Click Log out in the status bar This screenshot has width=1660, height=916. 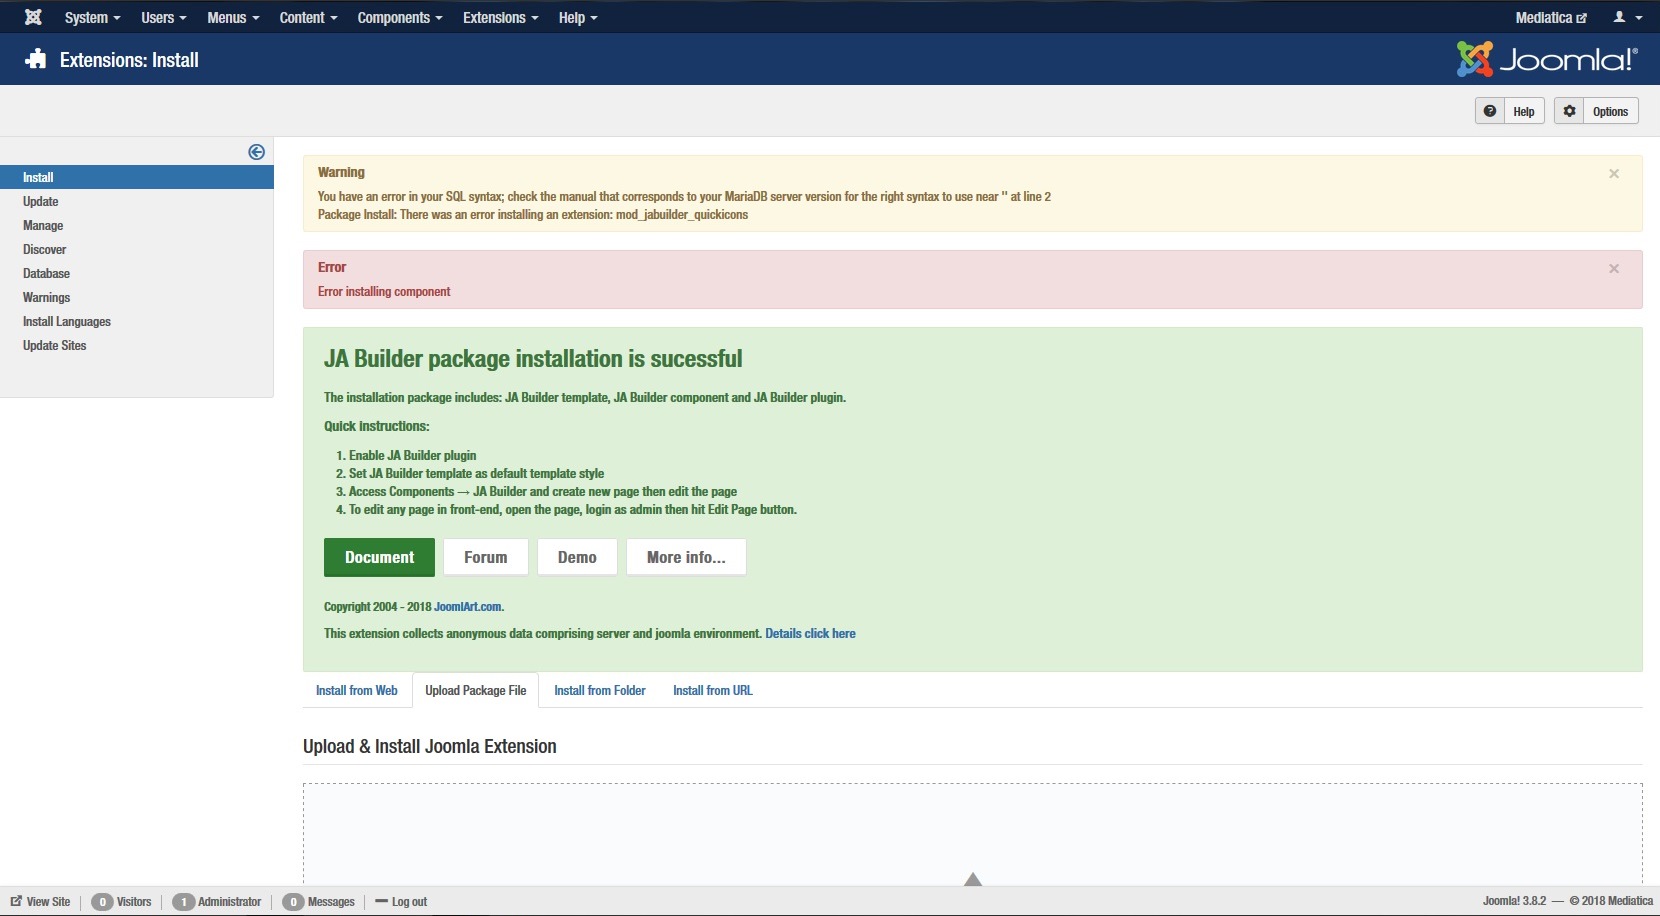(401, 902)
